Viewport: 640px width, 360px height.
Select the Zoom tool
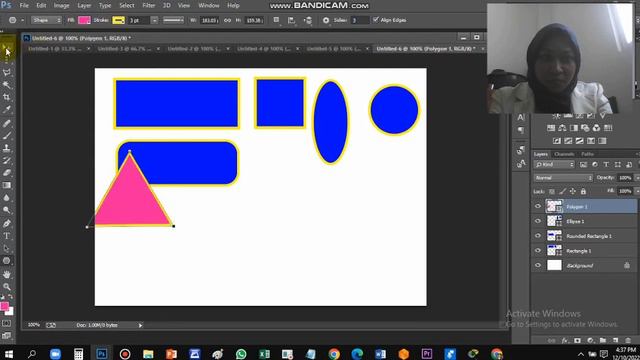click(7, 287)
